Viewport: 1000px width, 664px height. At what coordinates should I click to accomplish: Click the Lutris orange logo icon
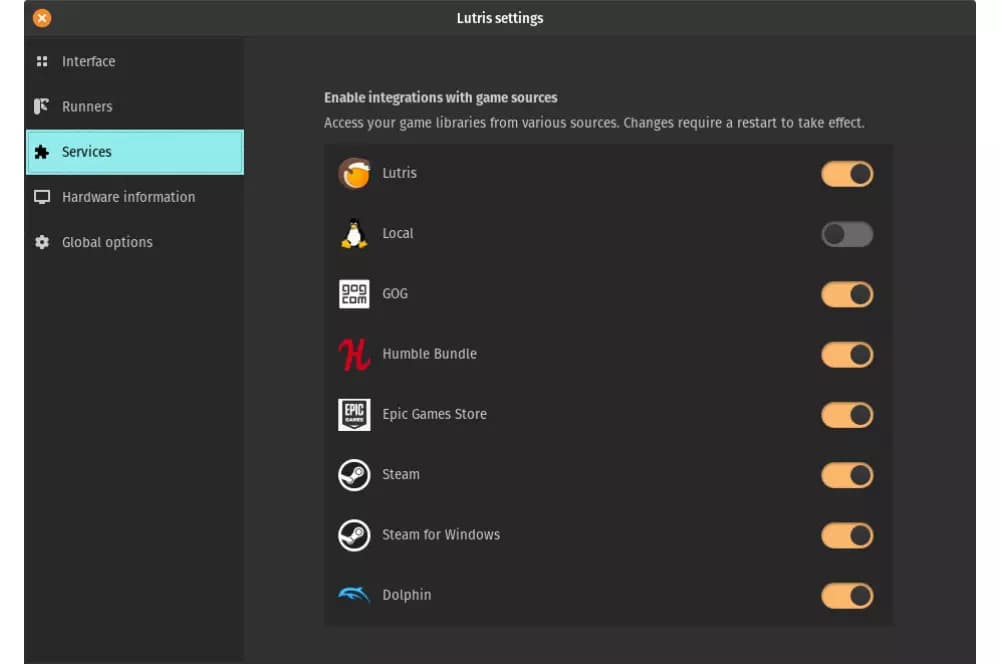pos(354,174)
